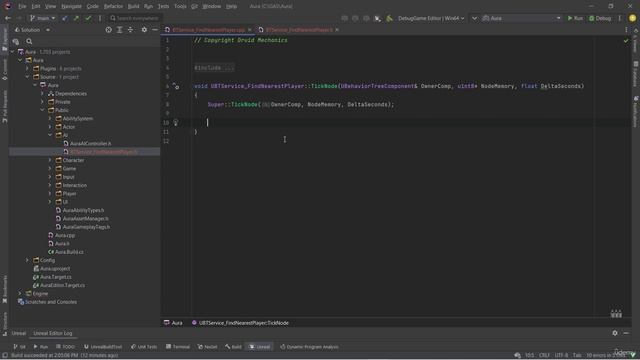Click the navigate Back arrow
640x360 pixels.
click(x=8, y=18)
